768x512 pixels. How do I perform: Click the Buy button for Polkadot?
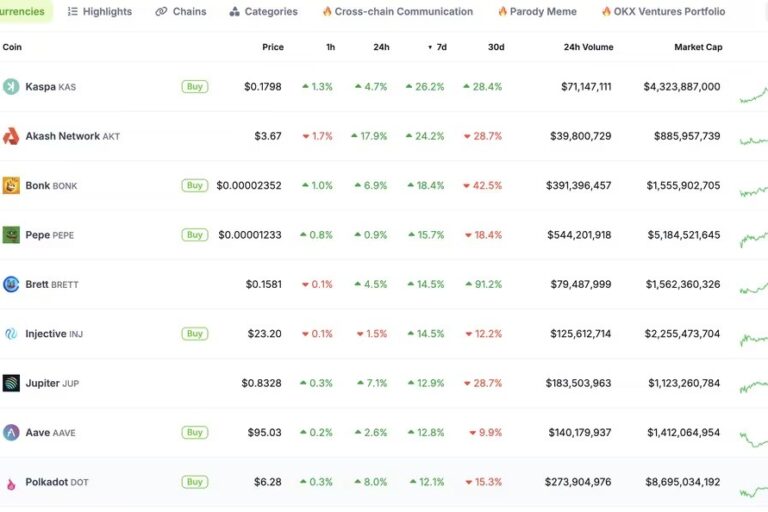194,482
